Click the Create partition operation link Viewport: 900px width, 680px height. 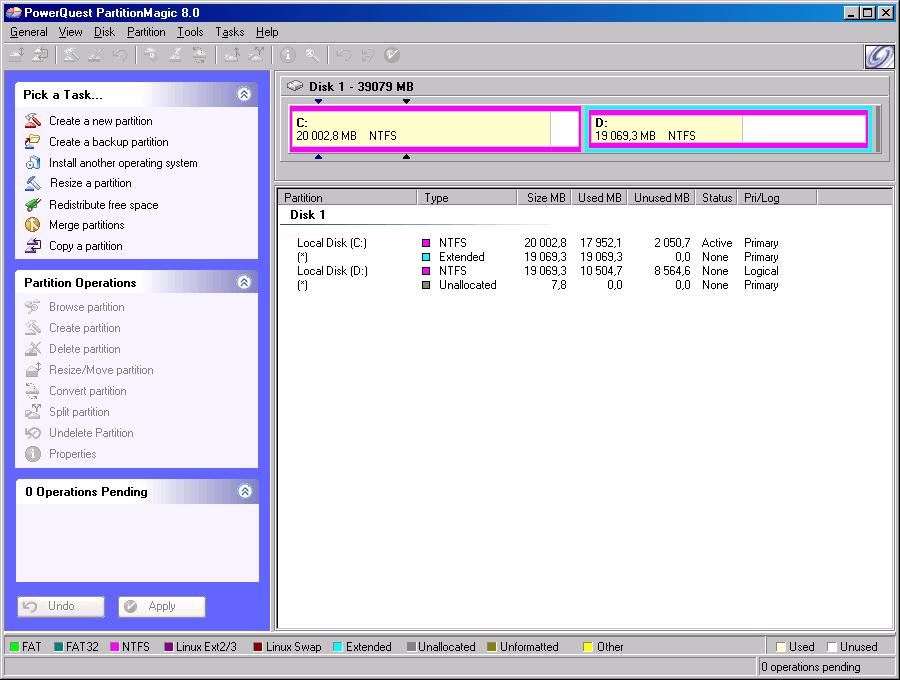point(84,328)
